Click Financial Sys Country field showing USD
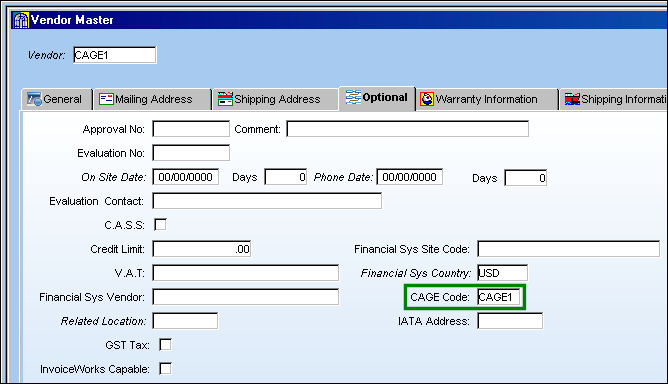This screenshot has width=668, height=384. [x=503, y=273]
